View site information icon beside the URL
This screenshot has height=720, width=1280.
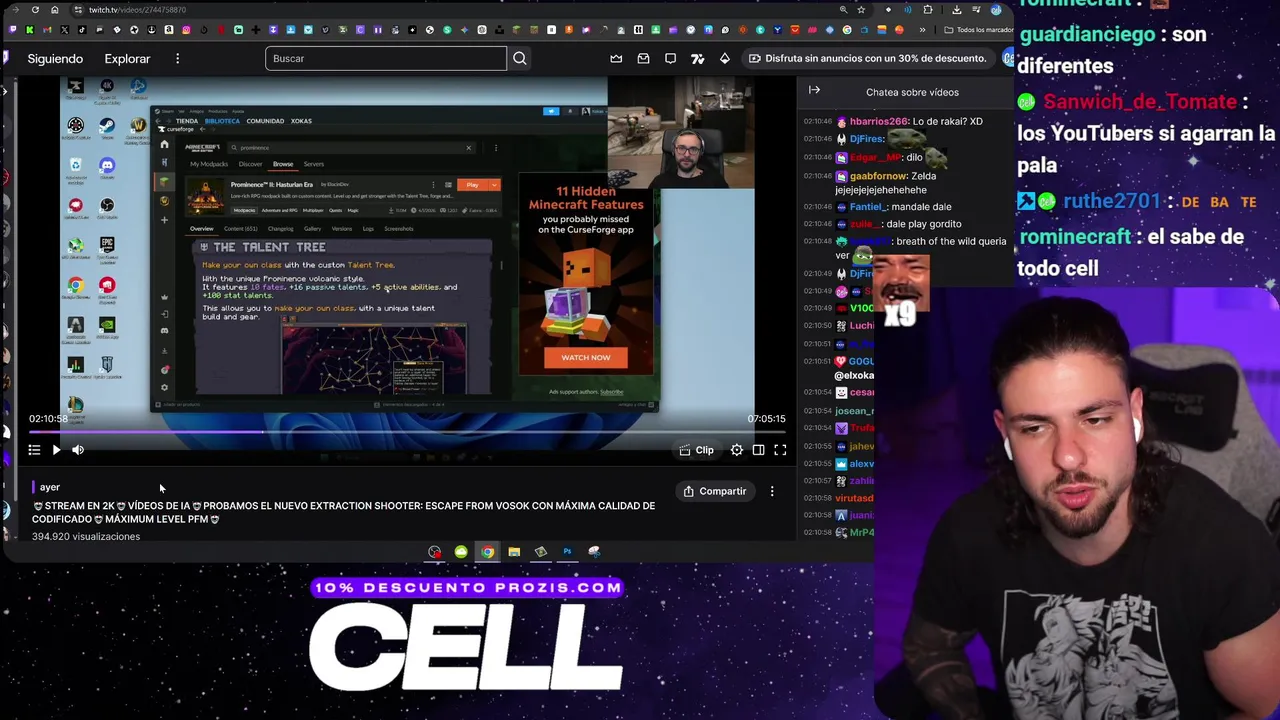tap(78, 10)
